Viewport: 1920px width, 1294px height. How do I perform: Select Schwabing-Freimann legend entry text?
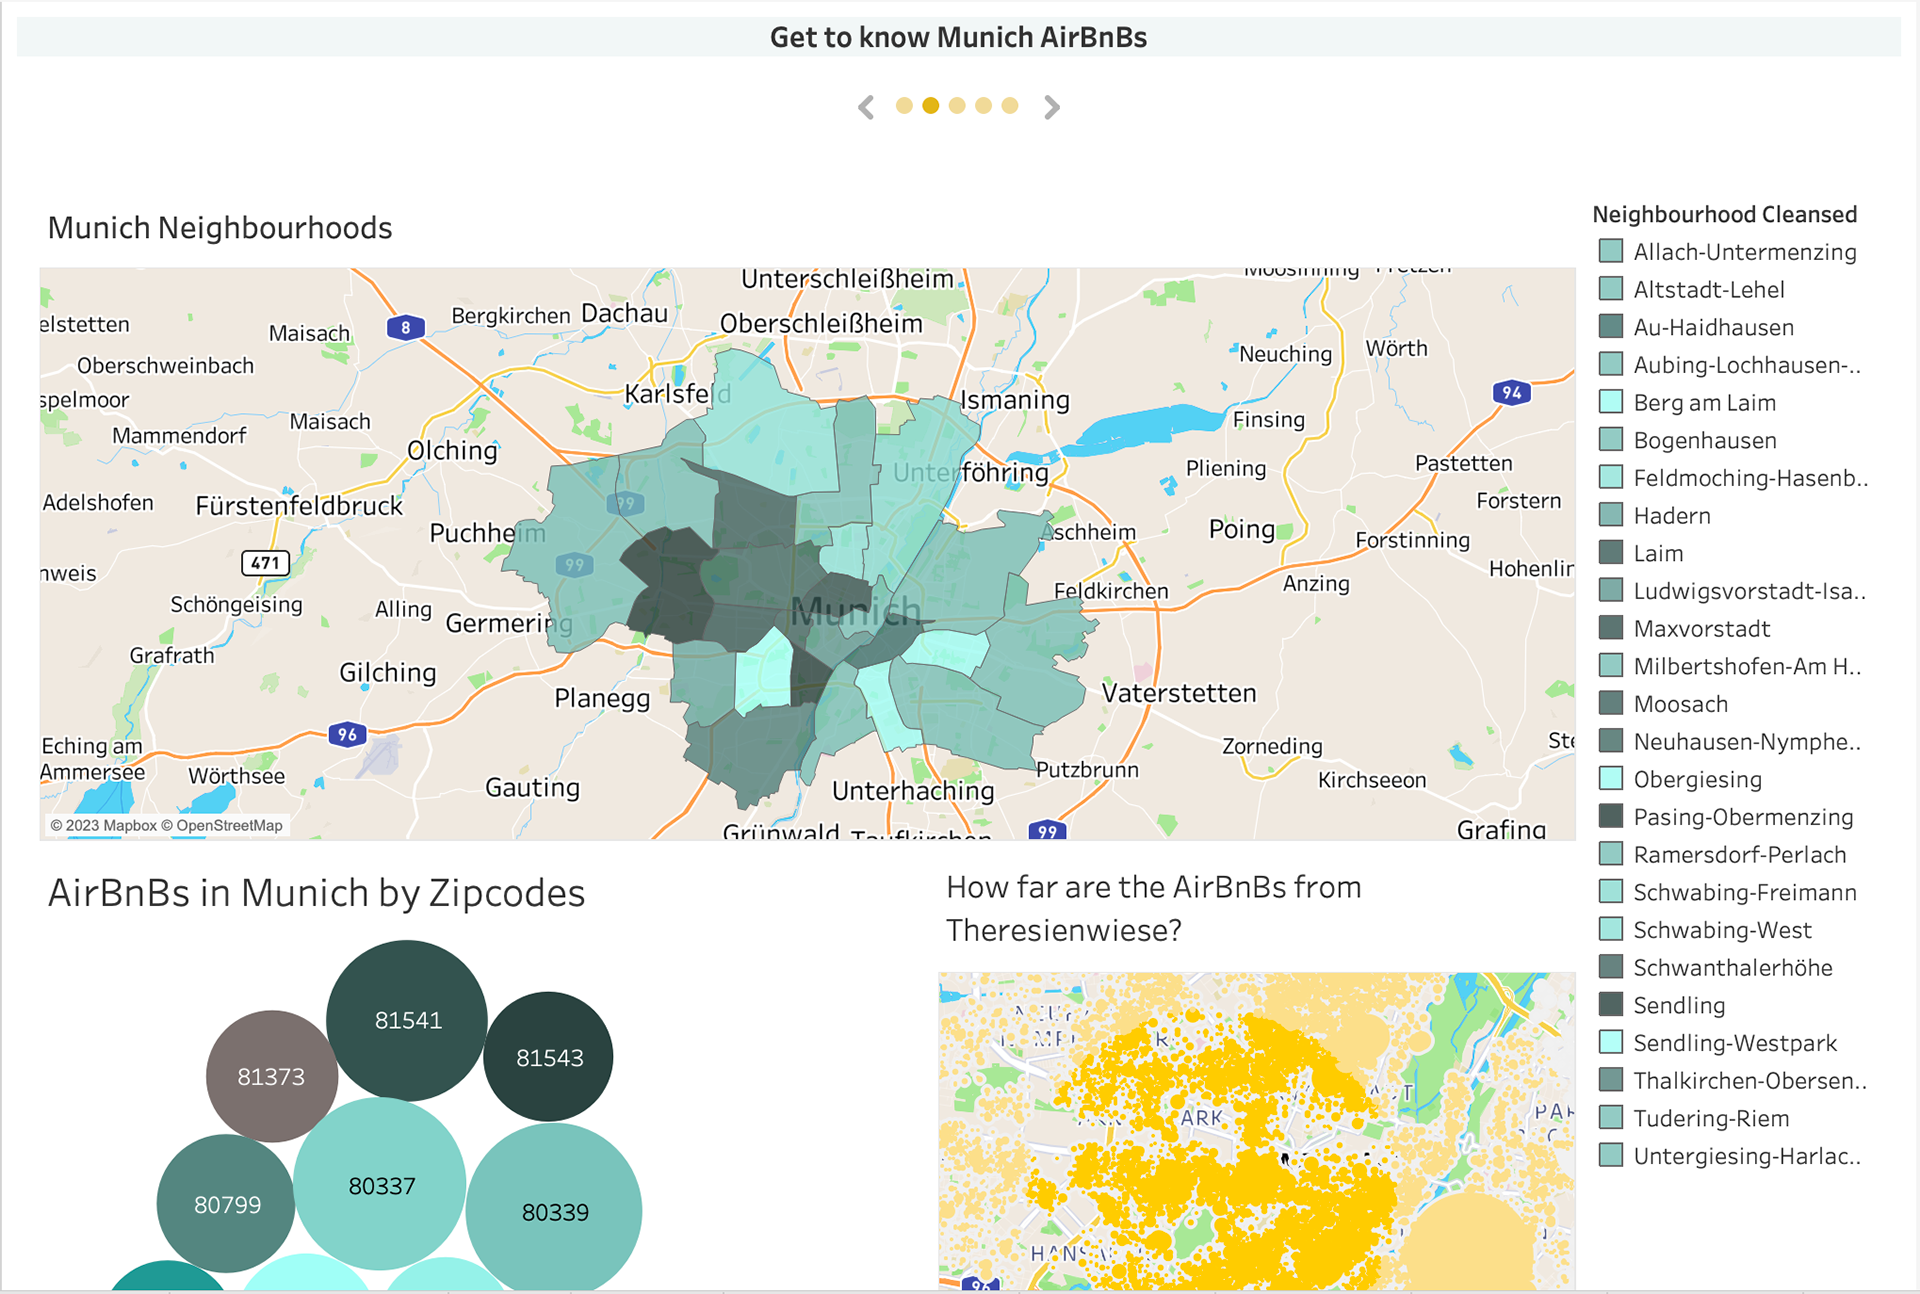pos(1745,892)
